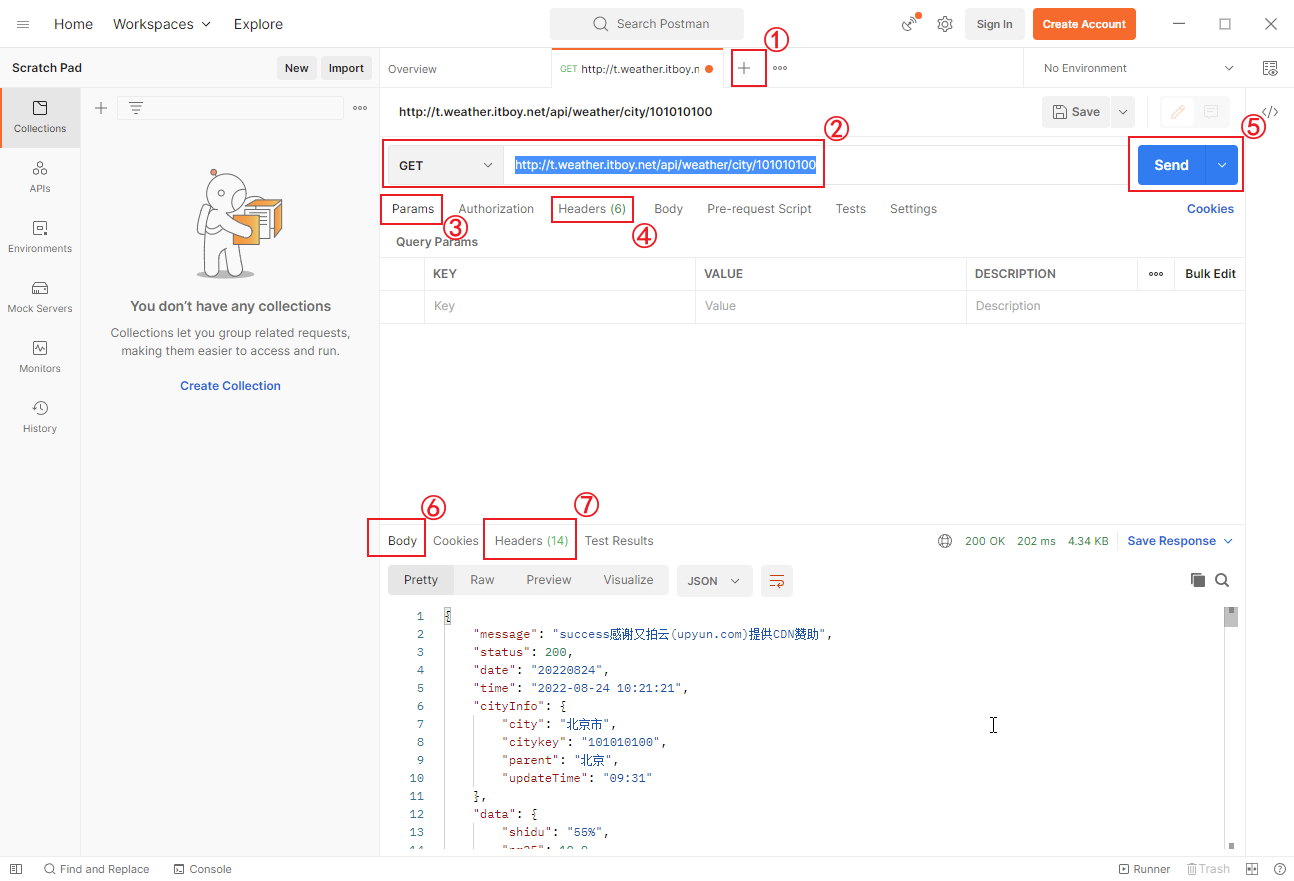The width and height of the screenshot is (1294, 881).
Task: Click the network globe icon
Action: pos(945,541)
